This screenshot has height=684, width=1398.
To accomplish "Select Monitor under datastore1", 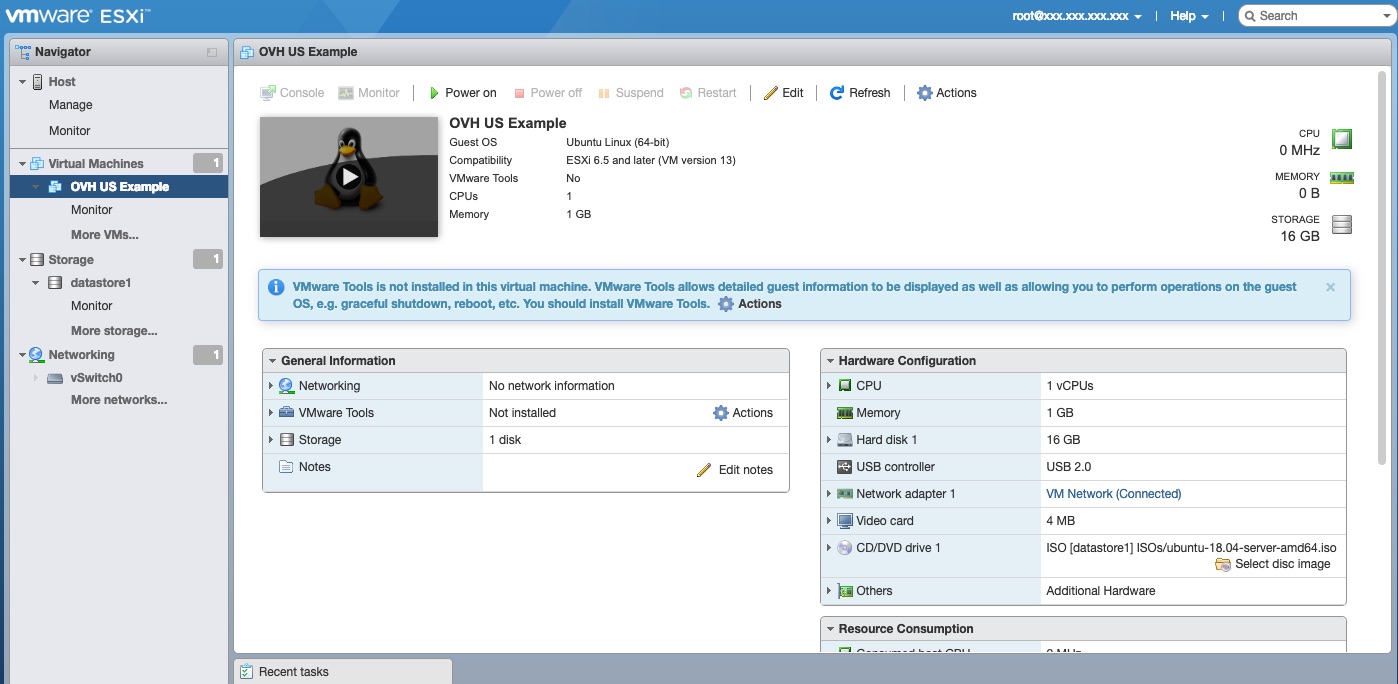I will 92,306.
